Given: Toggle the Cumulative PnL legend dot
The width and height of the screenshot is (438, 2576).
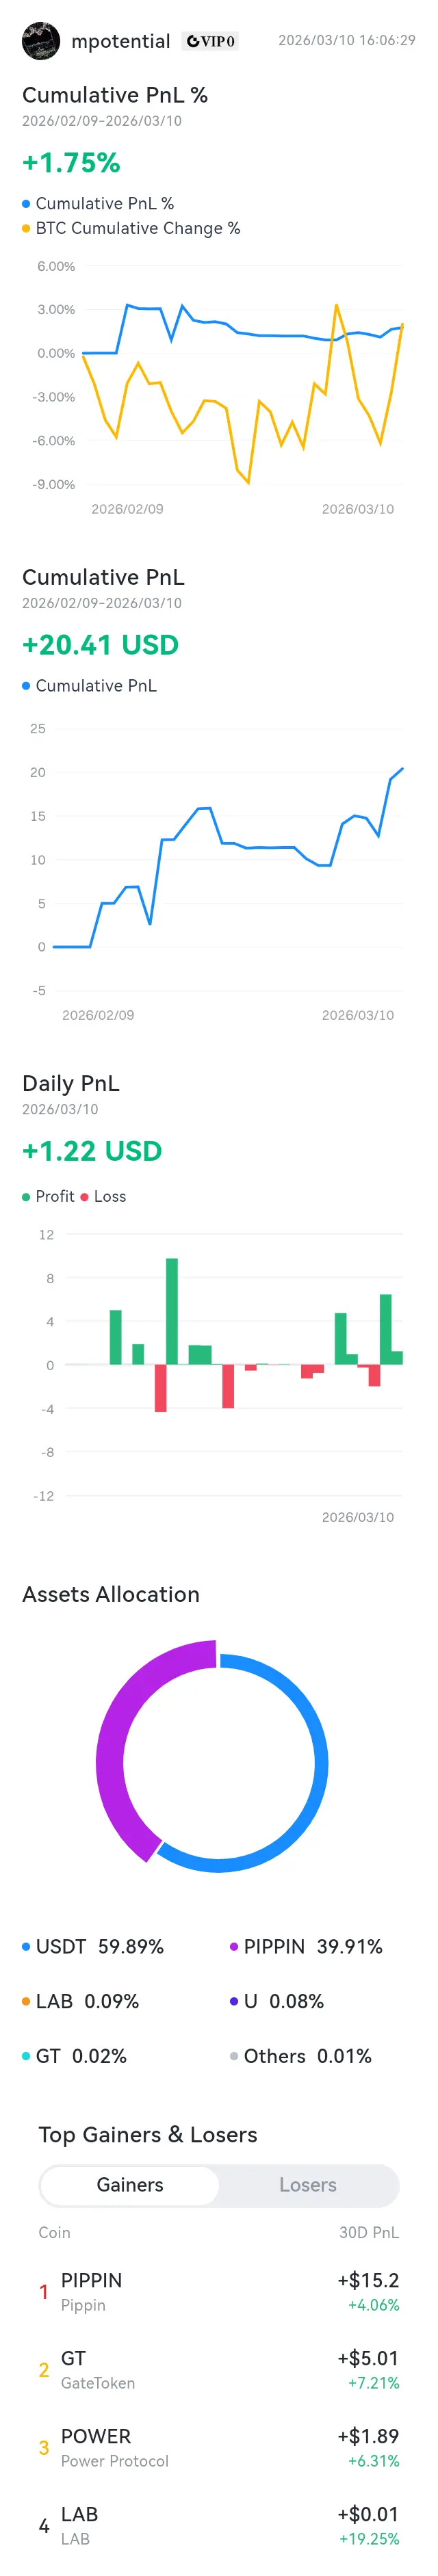Looking at the screenshot, I should pyautogui.click(x=26, y=686).
